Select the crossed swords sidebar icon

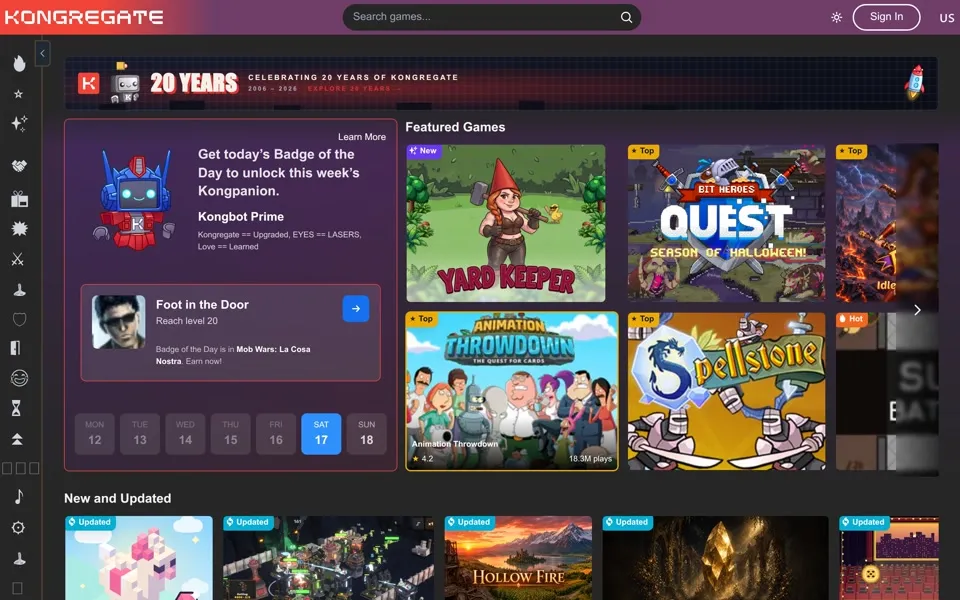[x=18, y=259]
